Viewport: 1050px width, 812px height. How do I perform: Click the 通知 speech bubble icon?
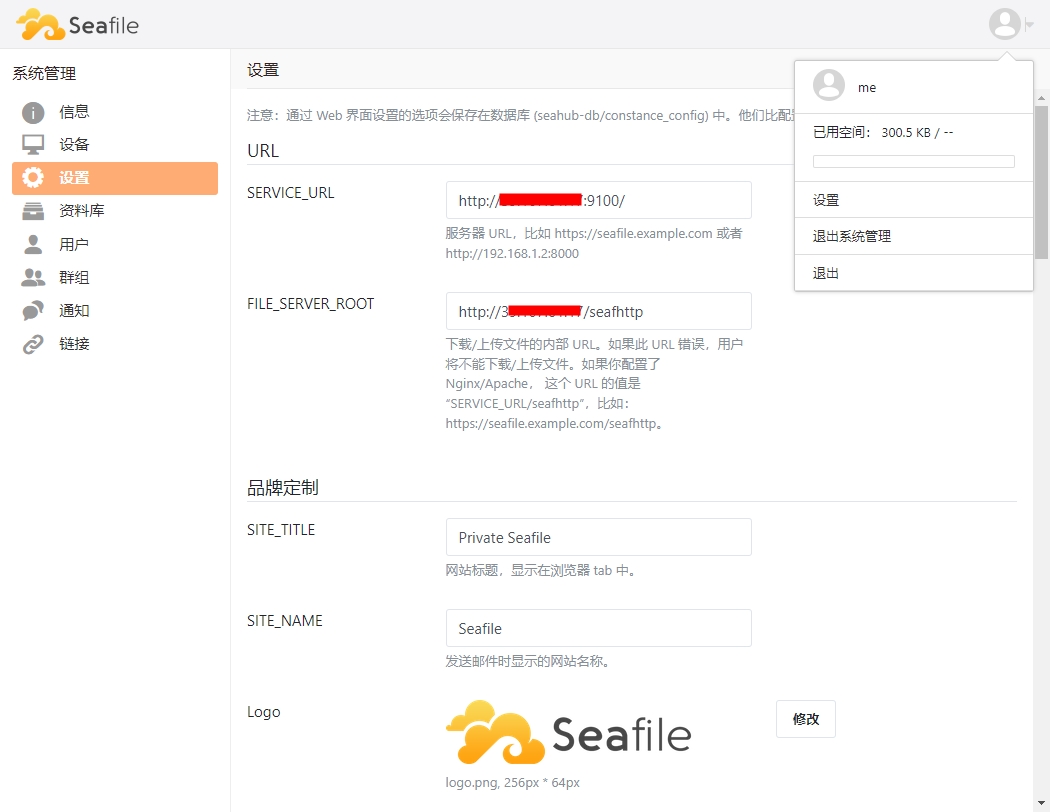coord(33,311)
